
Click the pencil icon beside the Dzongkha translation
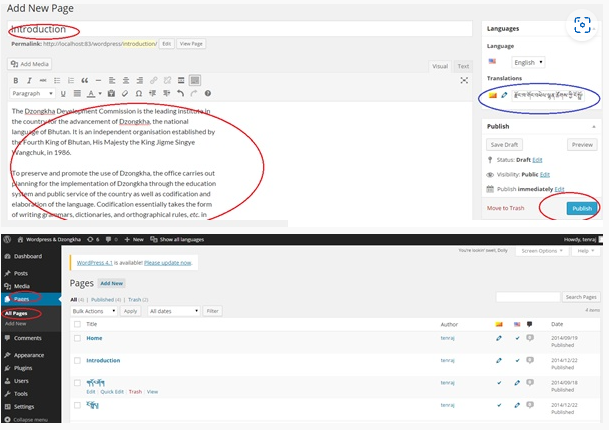[505, 95]
